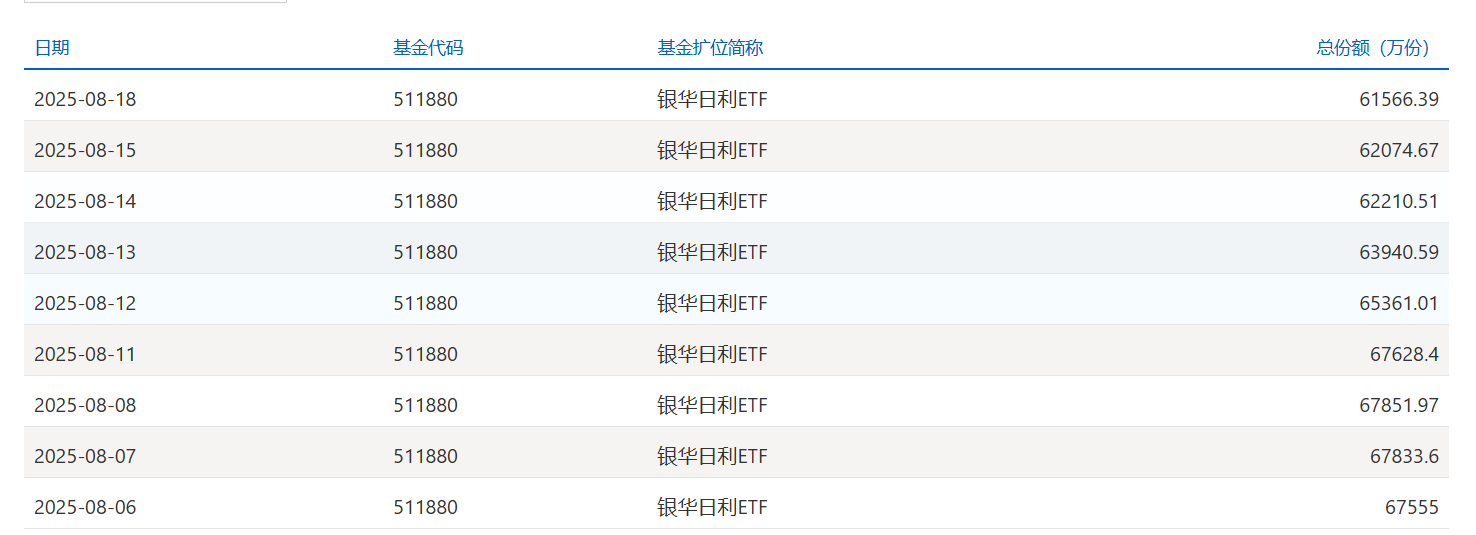Select the 2025-08-06 row date
The height and width of the screenshot is (535, 1476).
pos(85,507)
